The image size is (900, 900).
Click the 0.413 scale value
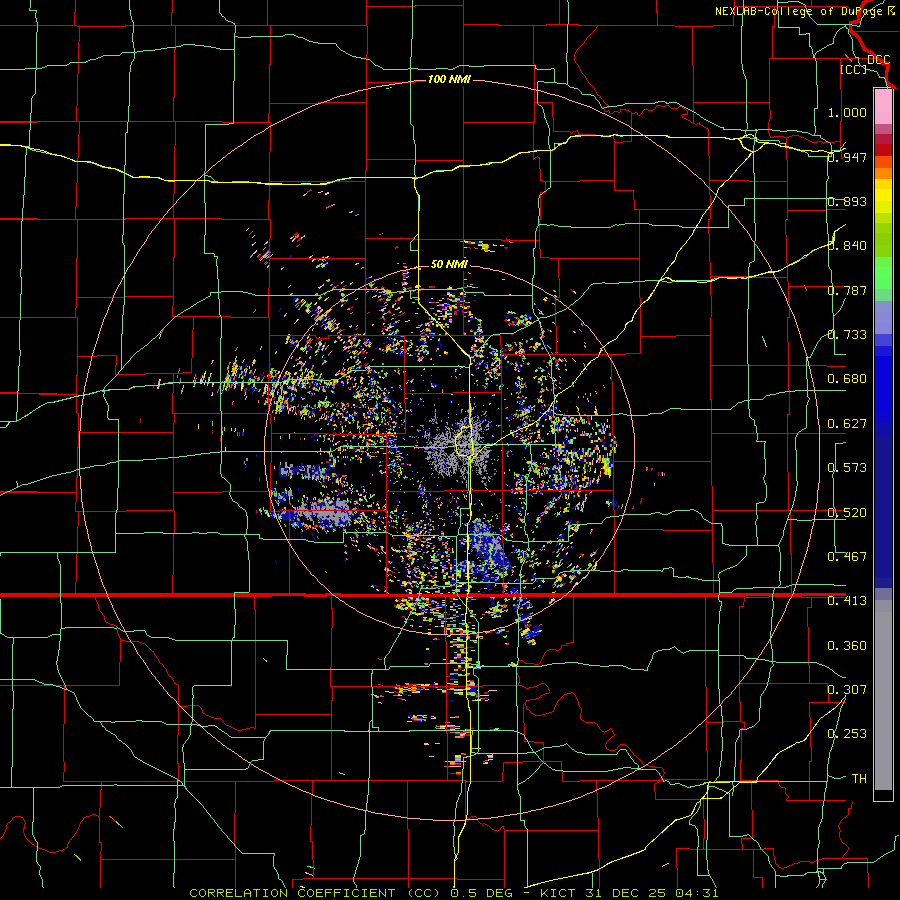click(x=847, y=601)
